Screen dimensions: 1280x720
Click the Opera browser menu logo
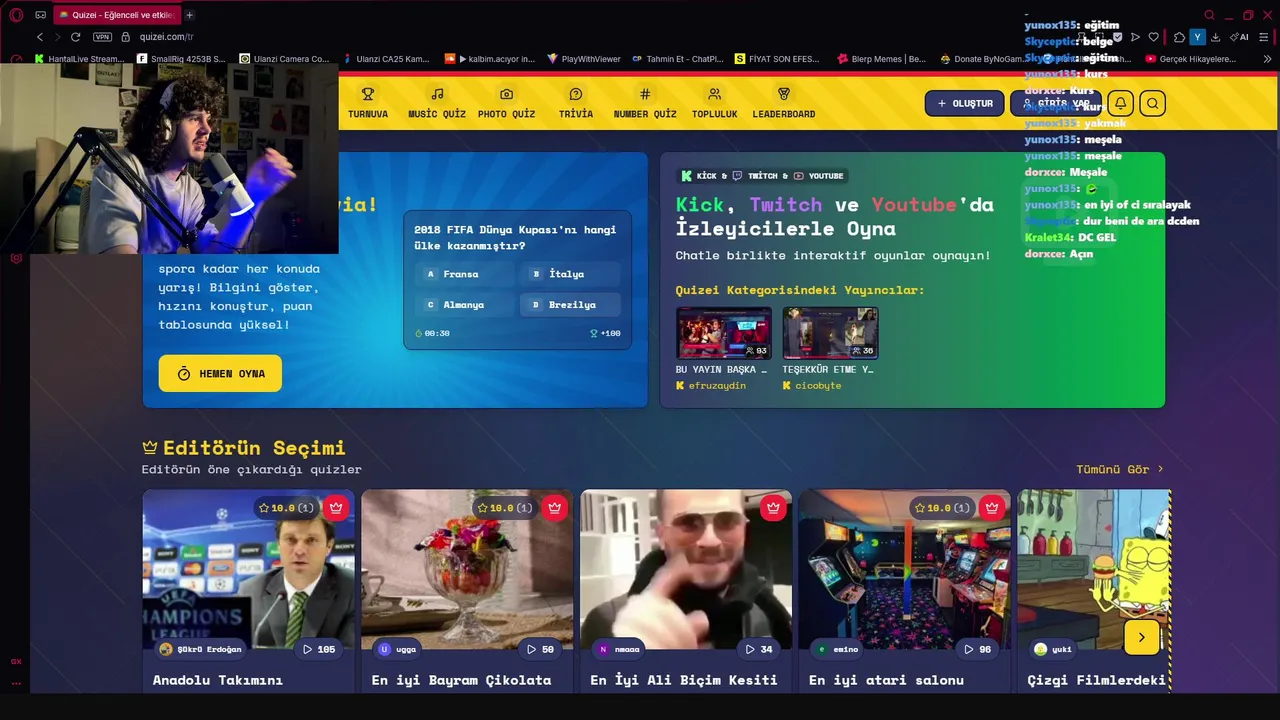(16, 15)
